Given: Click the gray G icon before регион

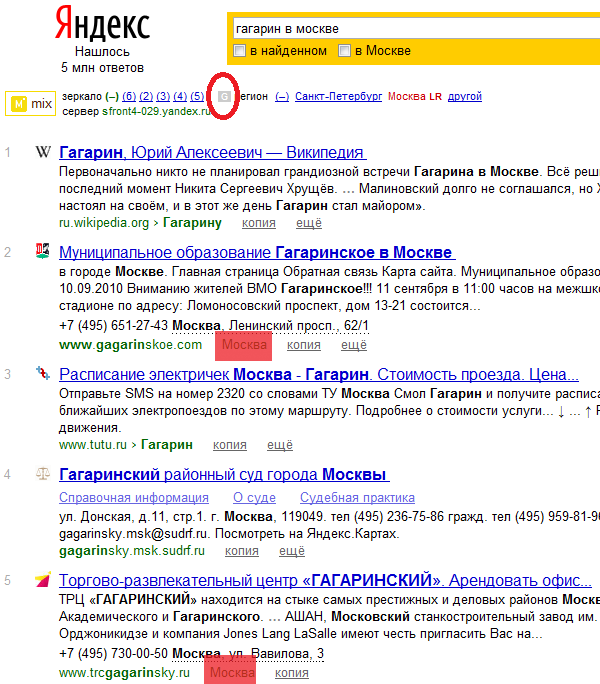Looking at the screenshot, I should (224, 96).
